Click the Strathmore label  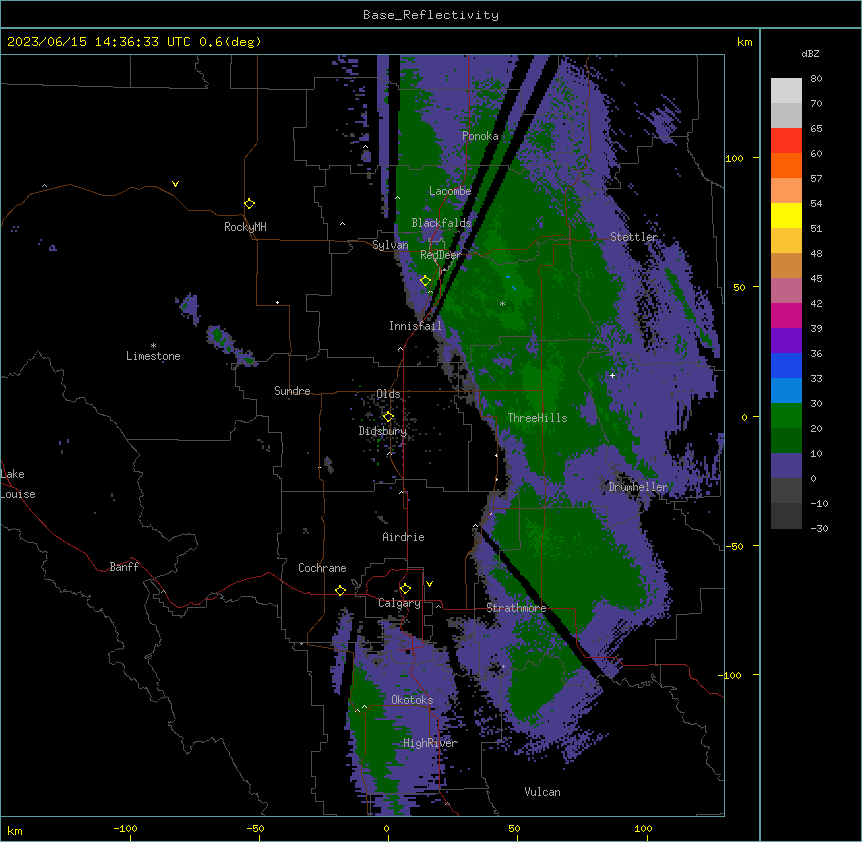tap(516, 608)
